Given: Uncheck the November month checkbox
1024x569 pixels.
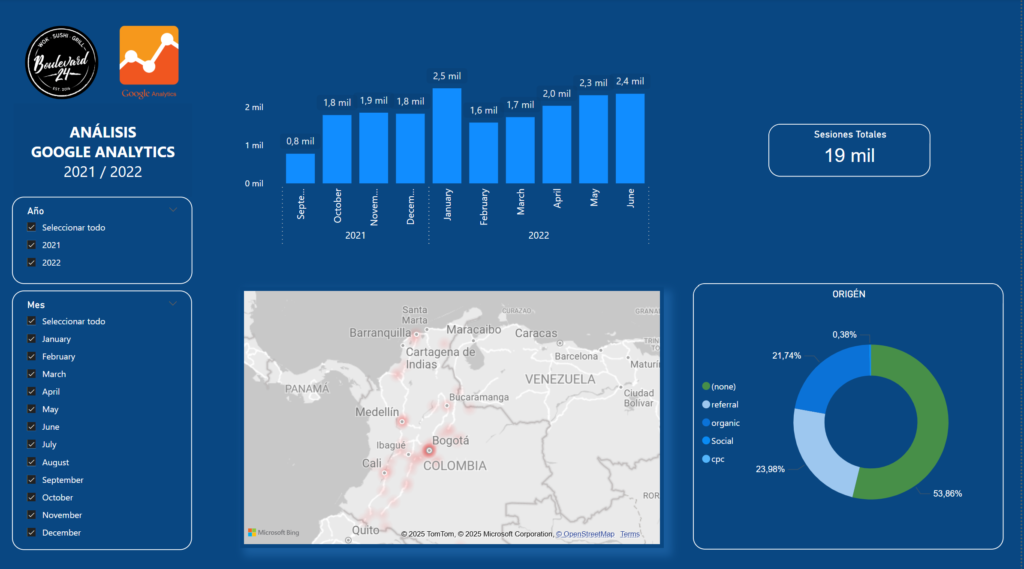Looking at the screenshot, I should (x=31, y=515).
